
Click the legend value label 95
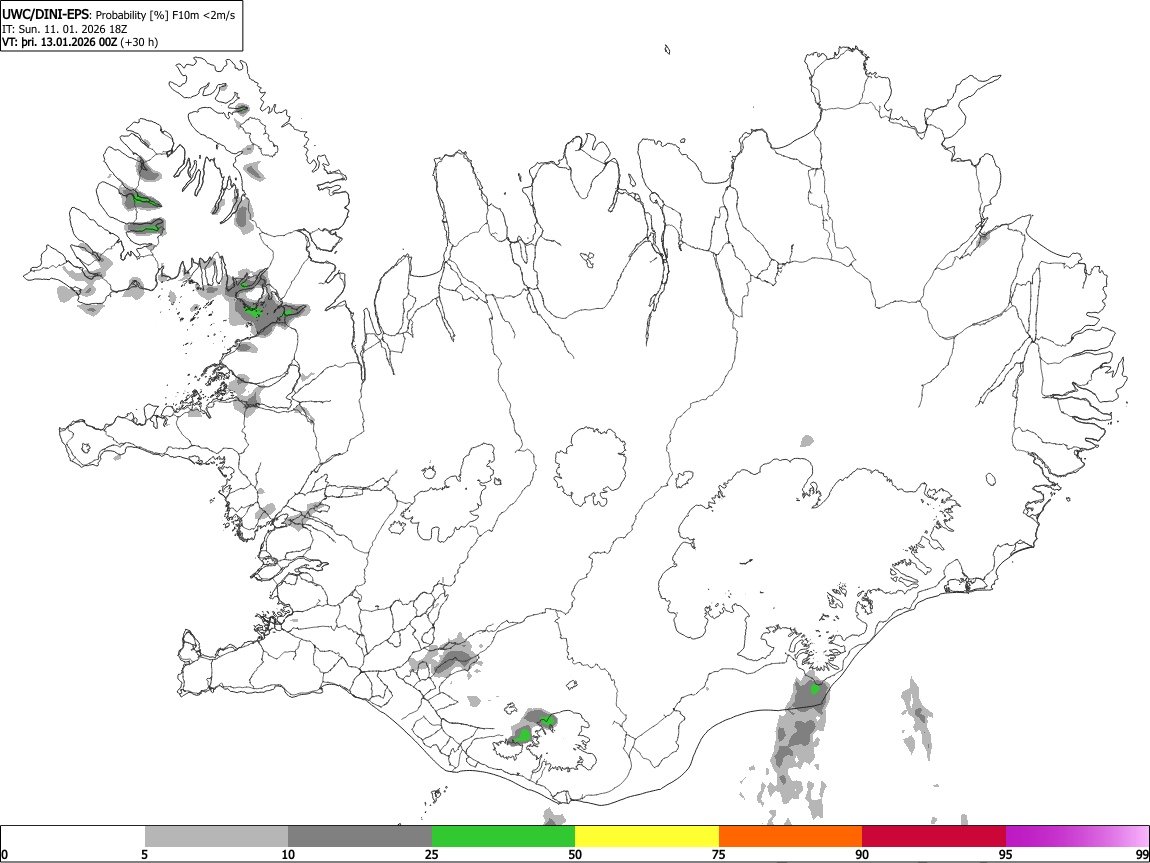(x=1006, y=854)
